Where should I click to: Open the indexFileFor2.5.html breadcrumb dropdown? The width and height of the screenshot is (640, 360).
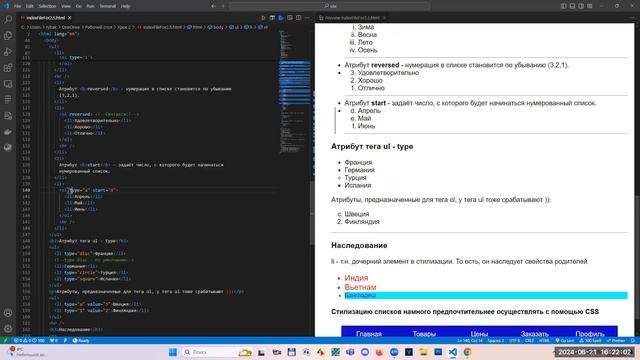pos(159,27)
